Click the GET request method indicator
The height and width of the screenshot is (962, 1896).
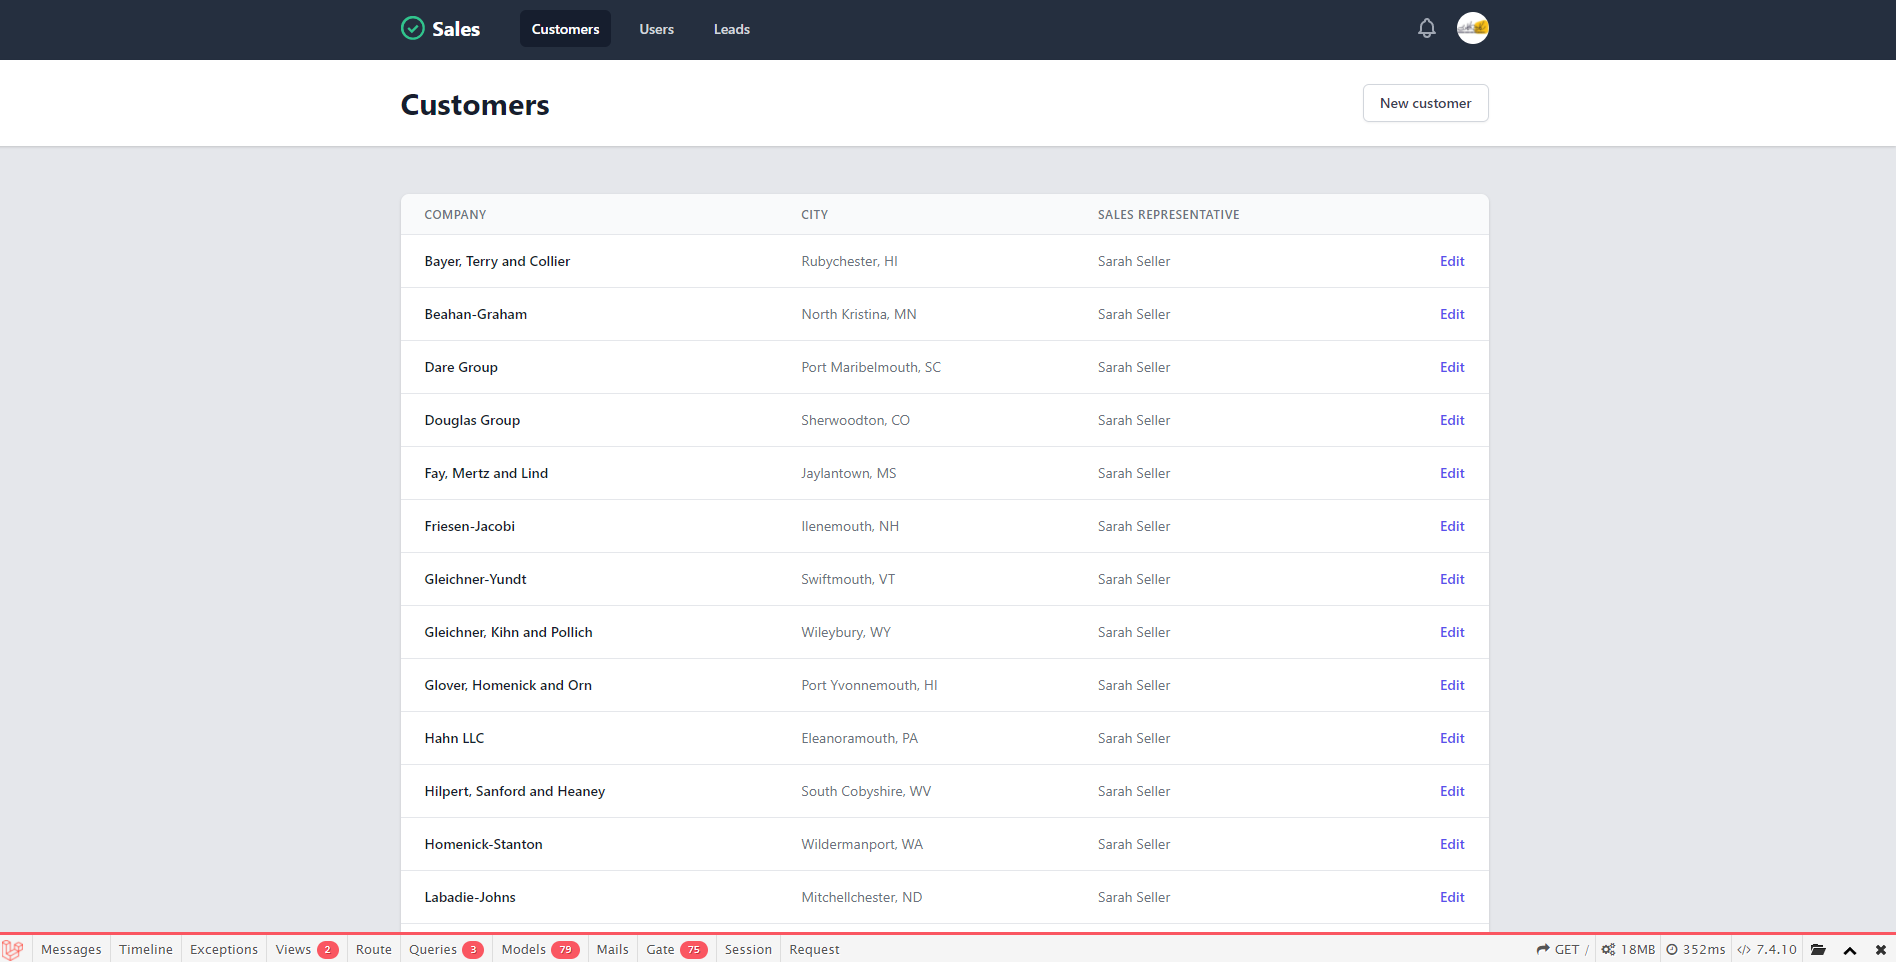[1562, 949]
